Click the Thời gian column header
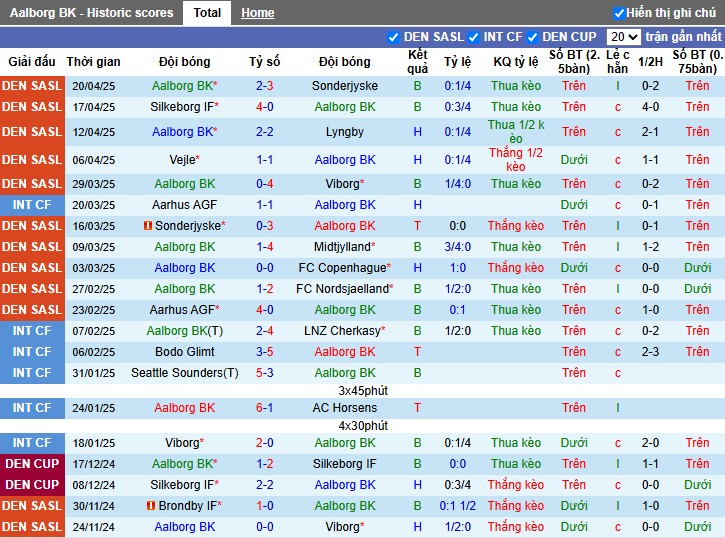This screenshot has width=725, height=538. [x=93, y=62]
